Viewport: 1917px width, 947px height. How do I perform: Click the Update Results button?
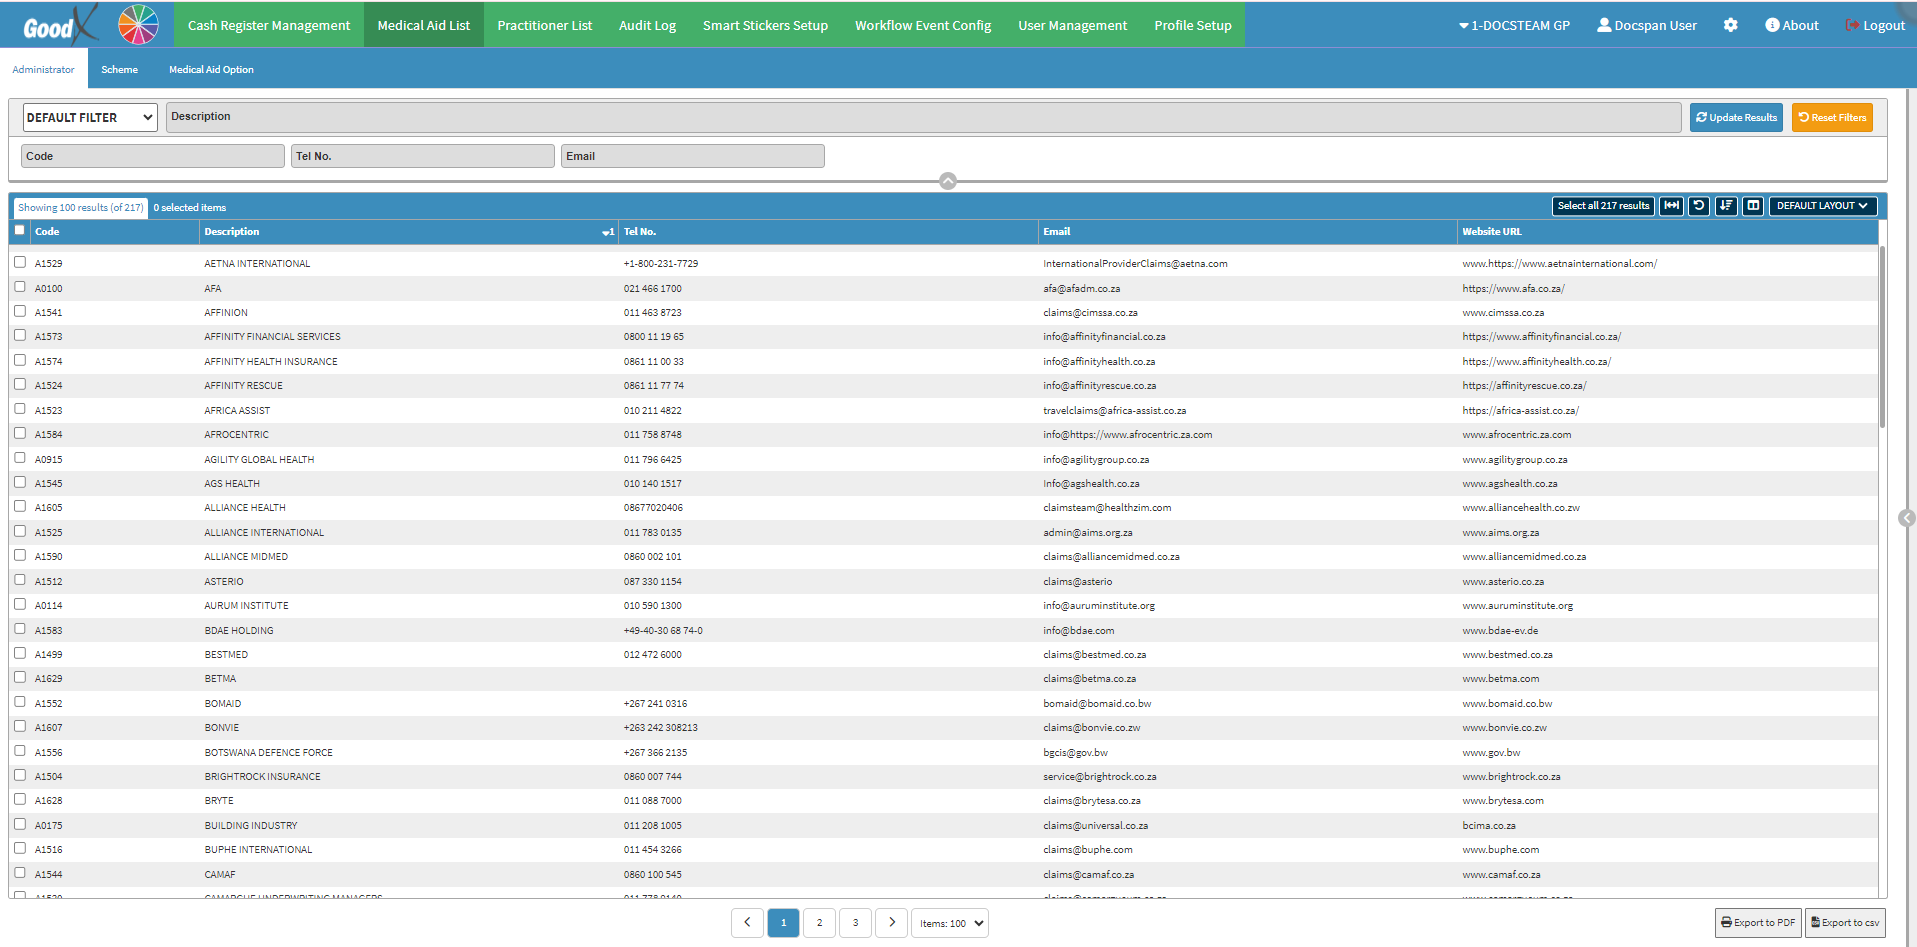[1736, 117]
